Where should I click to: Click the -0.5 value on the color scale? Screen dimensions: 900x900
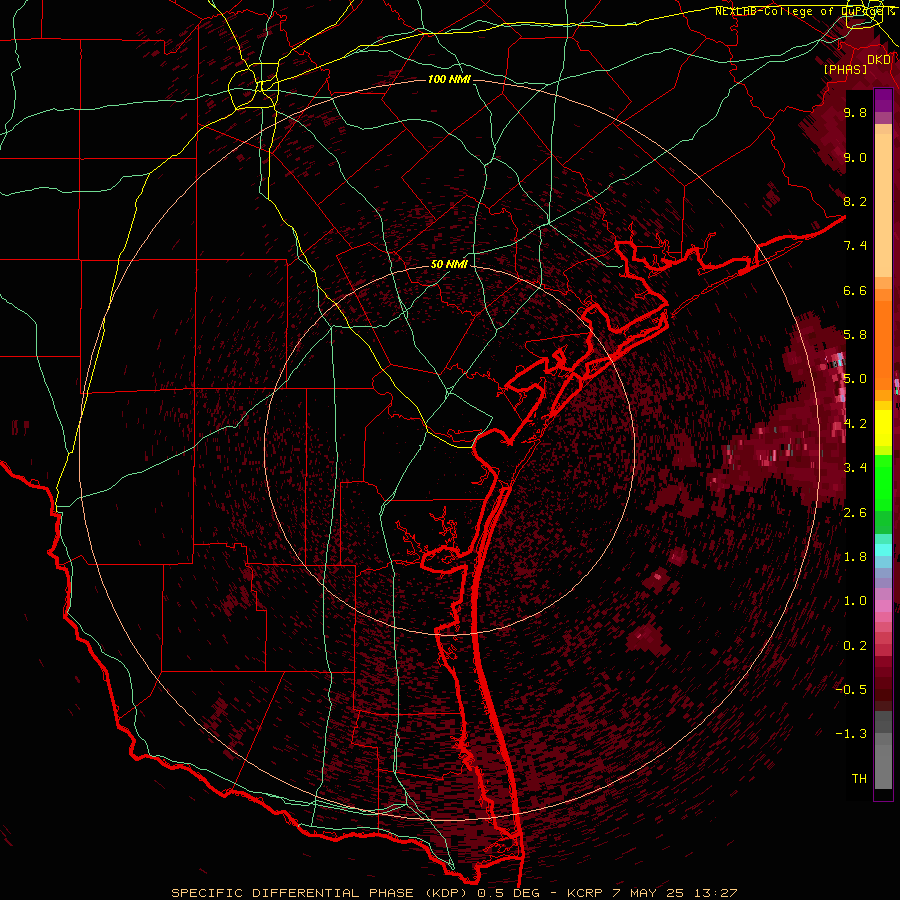pos(851,690)
